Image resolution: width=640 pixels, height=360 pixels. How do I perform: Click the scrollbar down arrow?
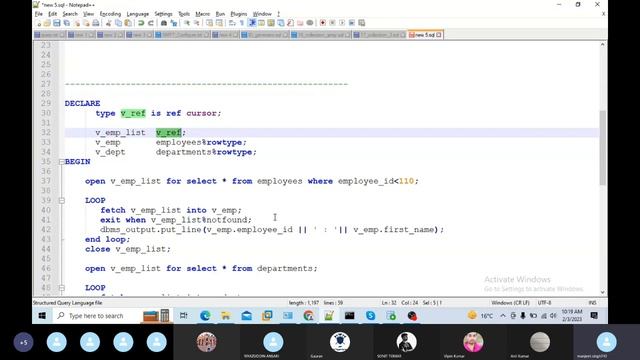(602, 292)
